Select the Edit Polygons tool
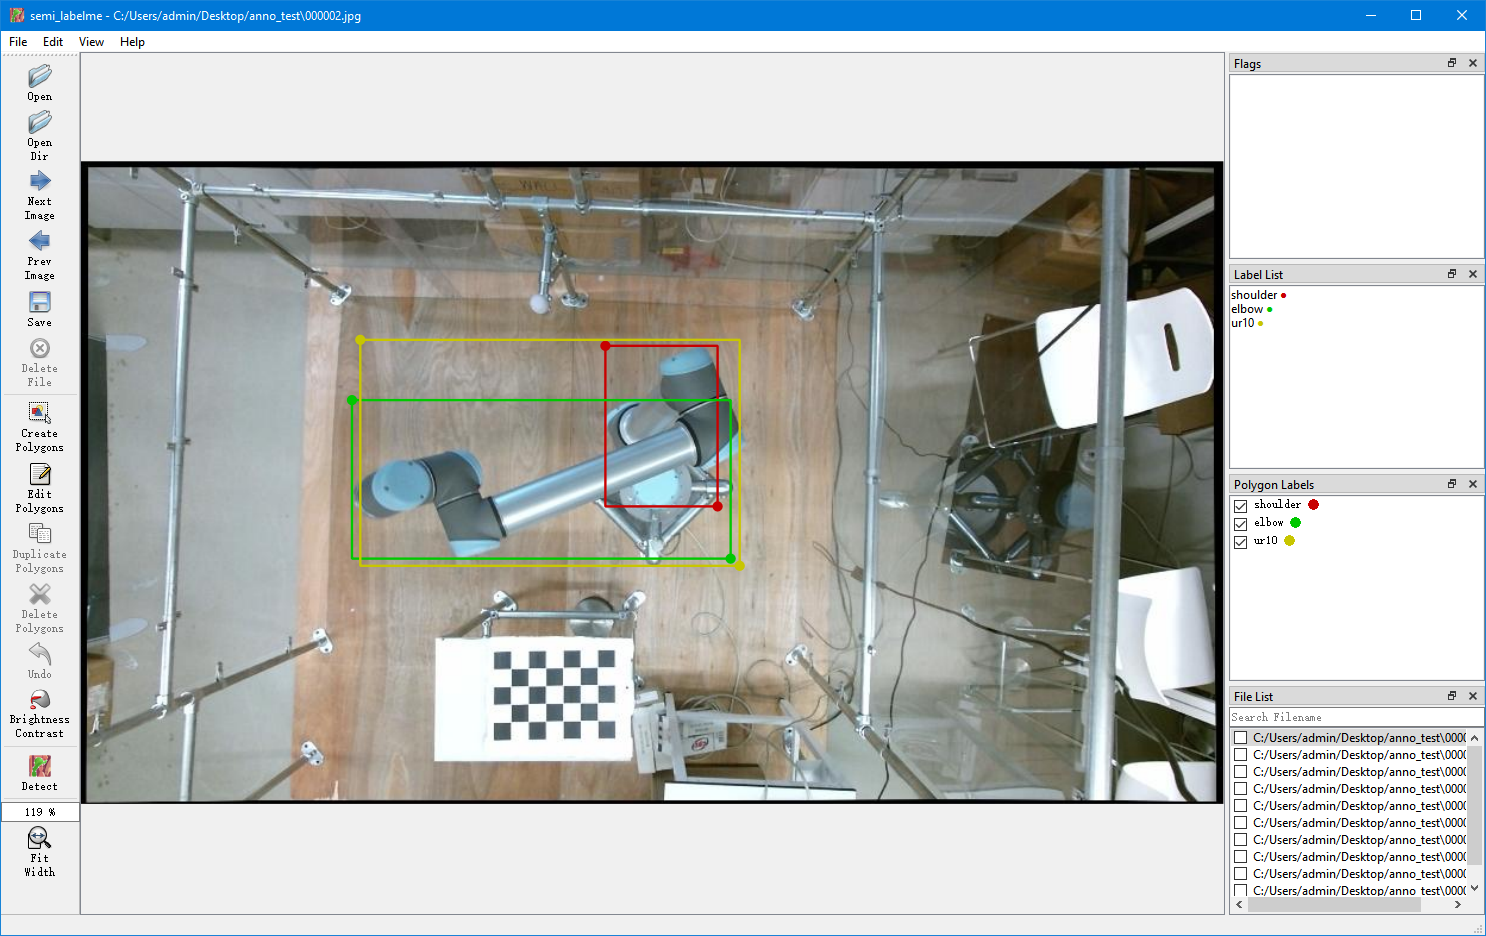The image size is (1486, 936). (40, 474)
